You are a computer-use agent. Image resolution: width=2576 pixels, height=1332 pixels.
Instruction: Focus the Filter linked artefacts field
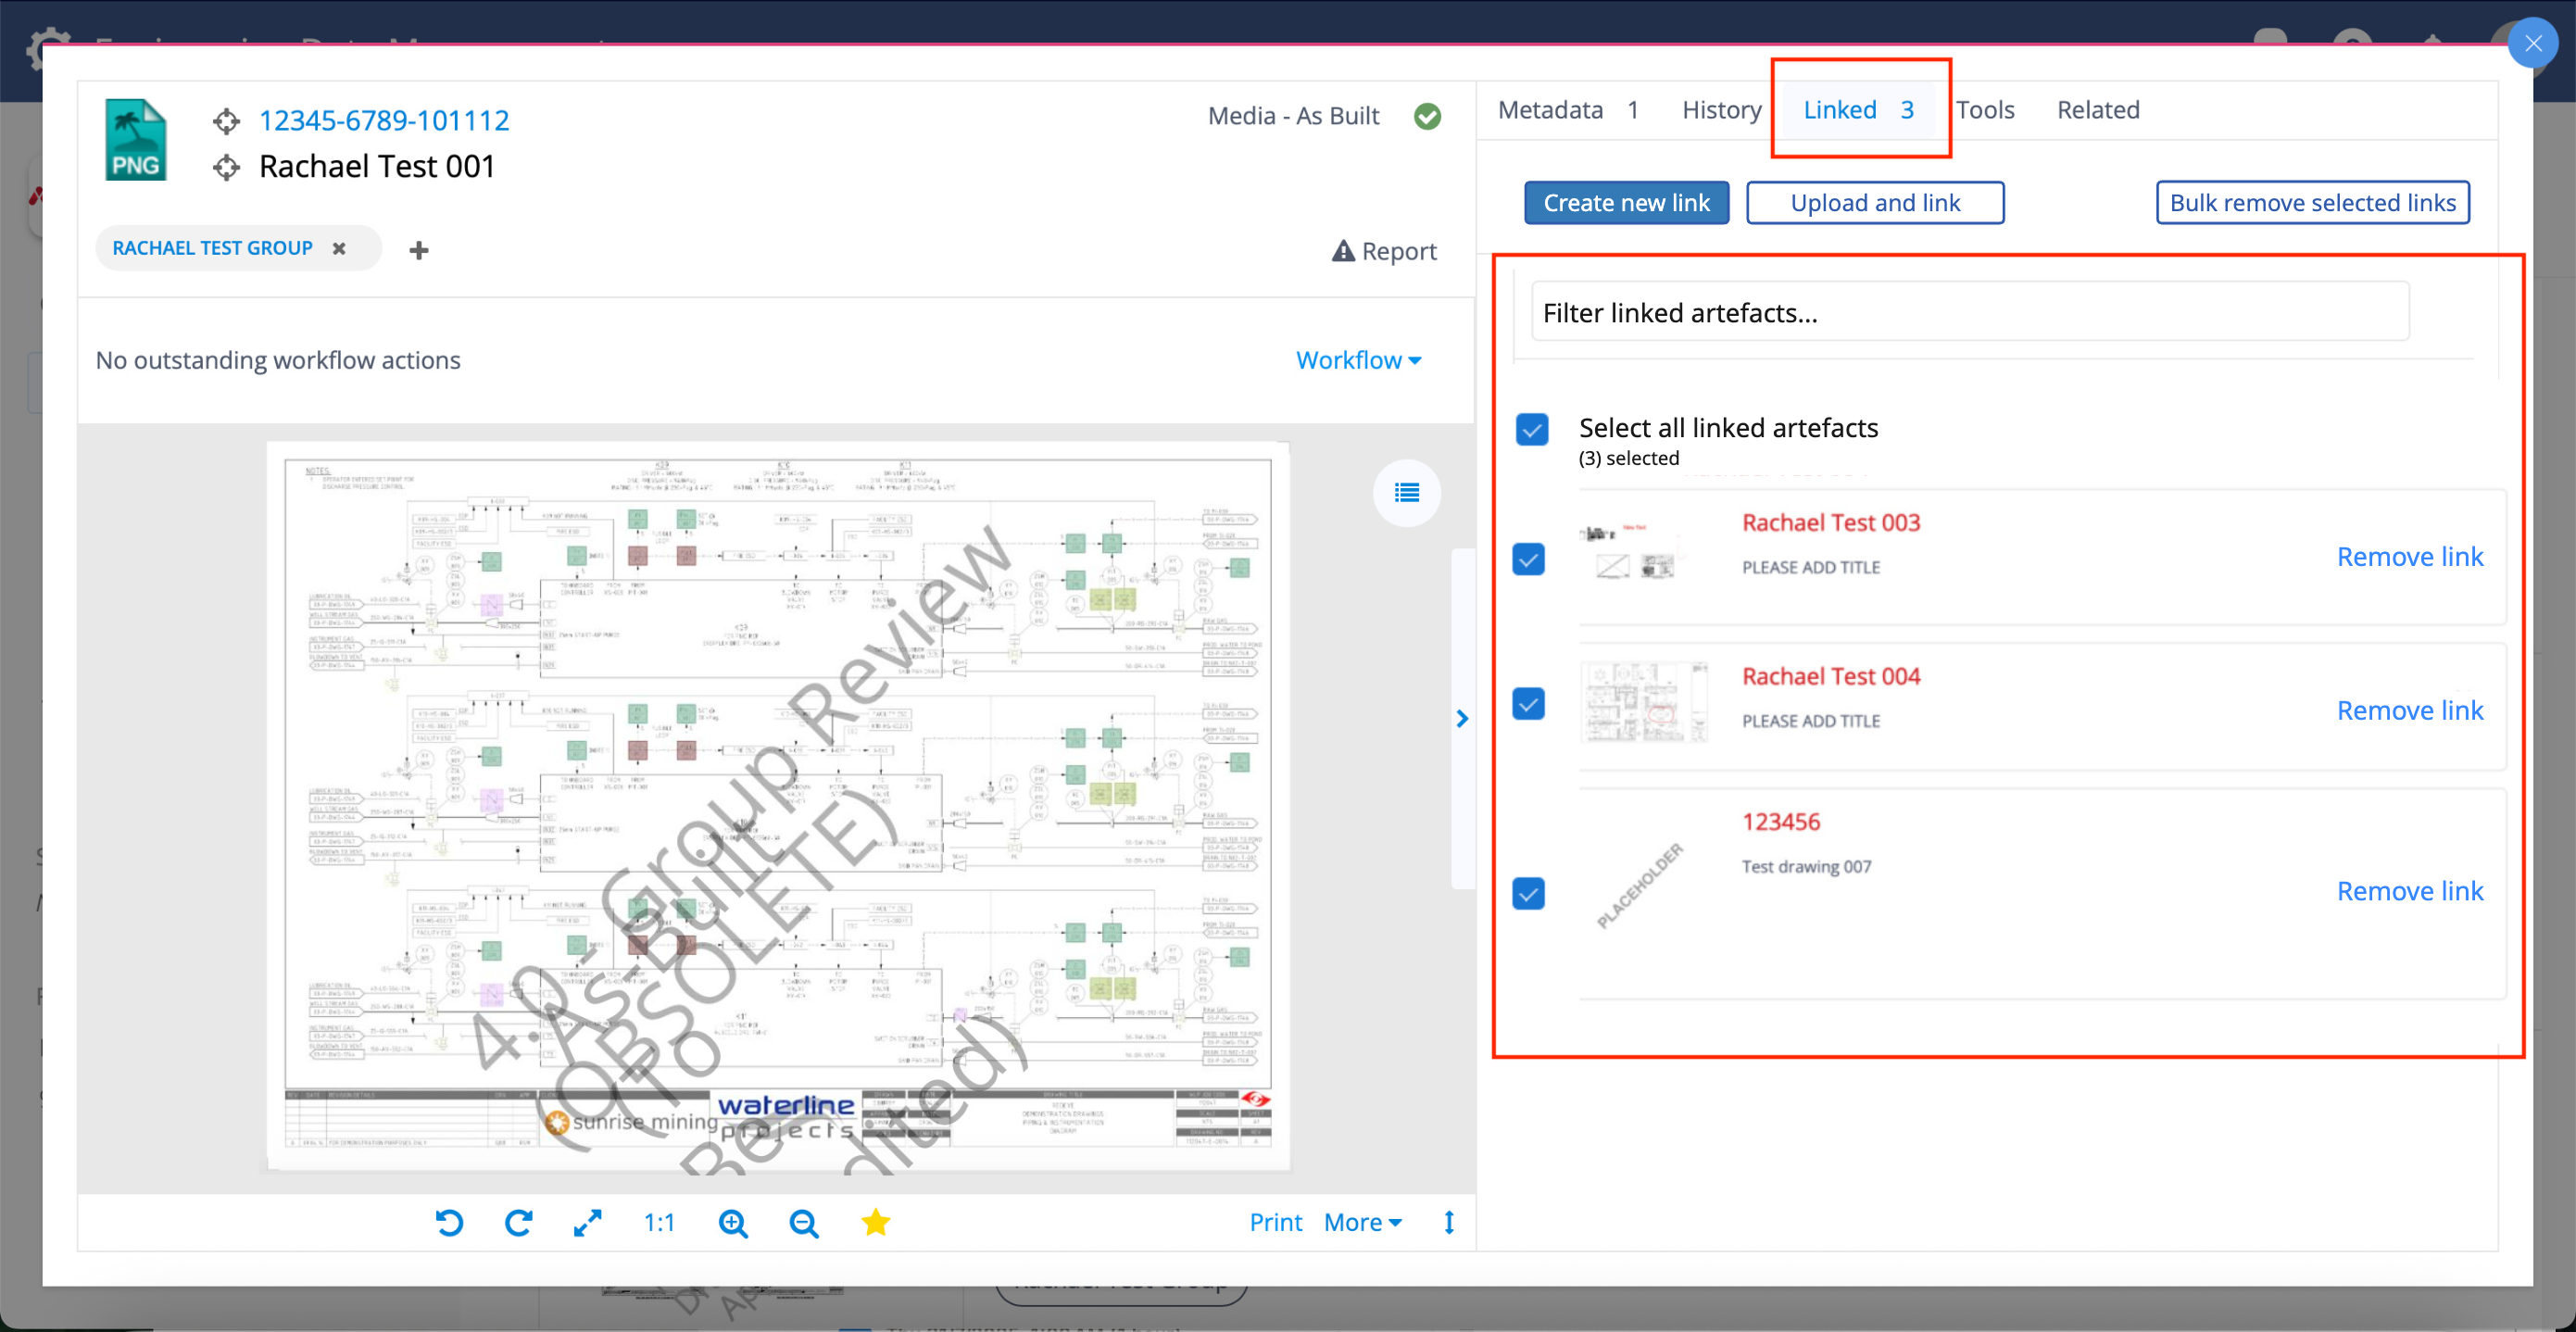coord(1969,313)
